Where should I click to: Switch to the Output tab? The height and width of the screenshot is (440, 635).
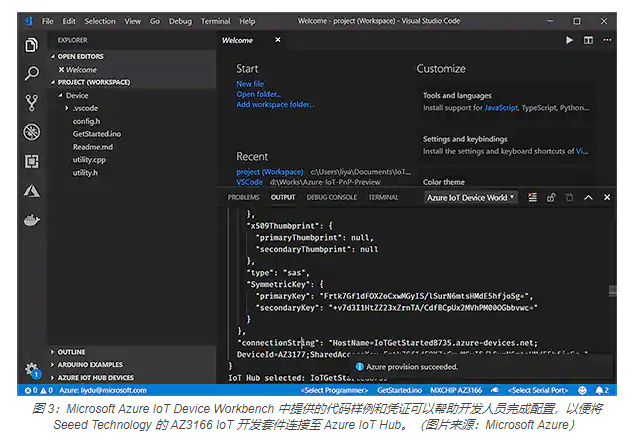pos(283,197)
